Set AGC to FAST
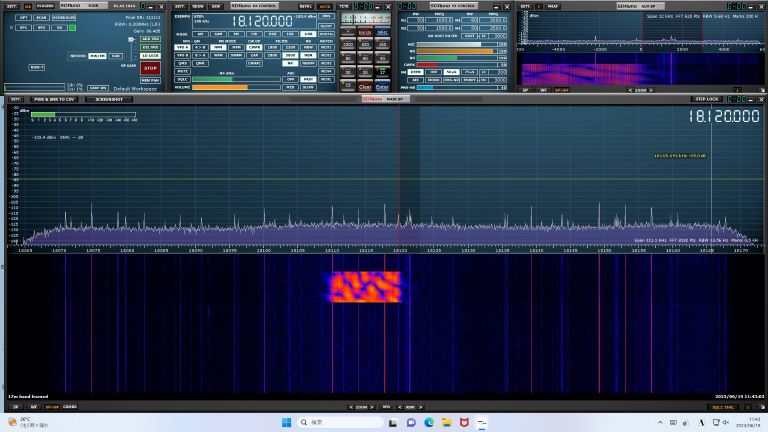Image resolution: width=768 pixels, height=432 pixels. 308,79
